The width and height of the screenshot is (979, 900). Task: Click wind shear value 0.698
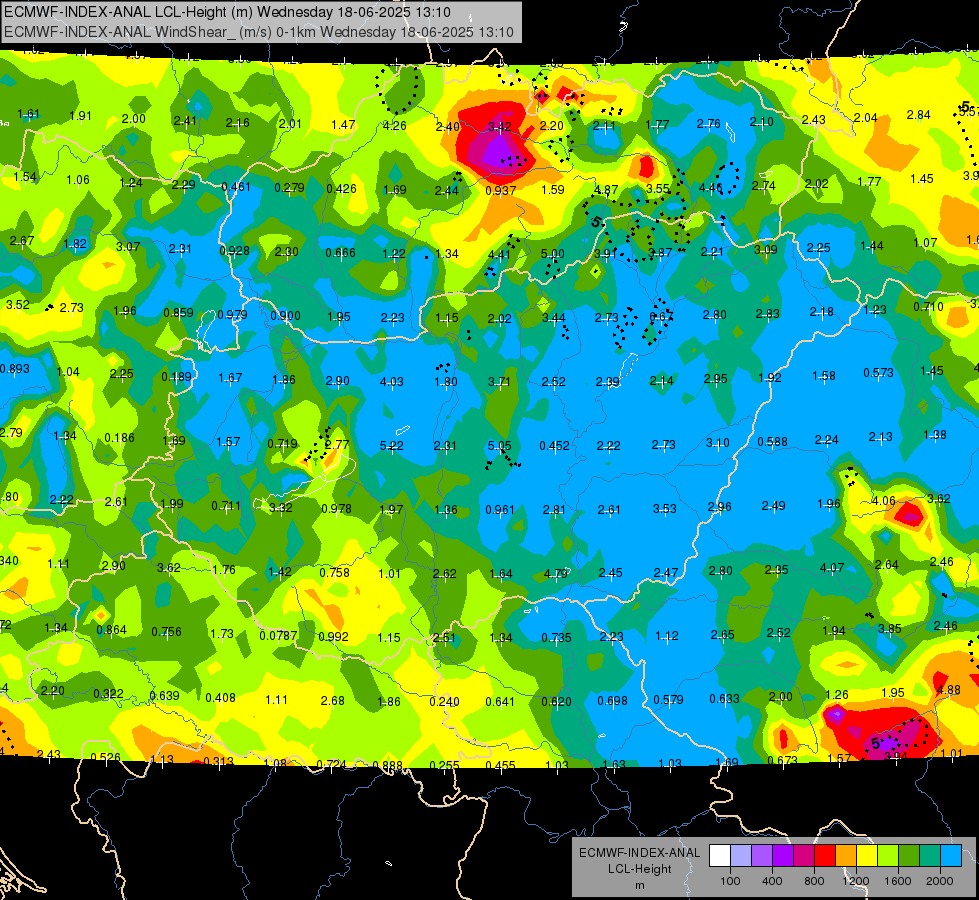[612, 701]
